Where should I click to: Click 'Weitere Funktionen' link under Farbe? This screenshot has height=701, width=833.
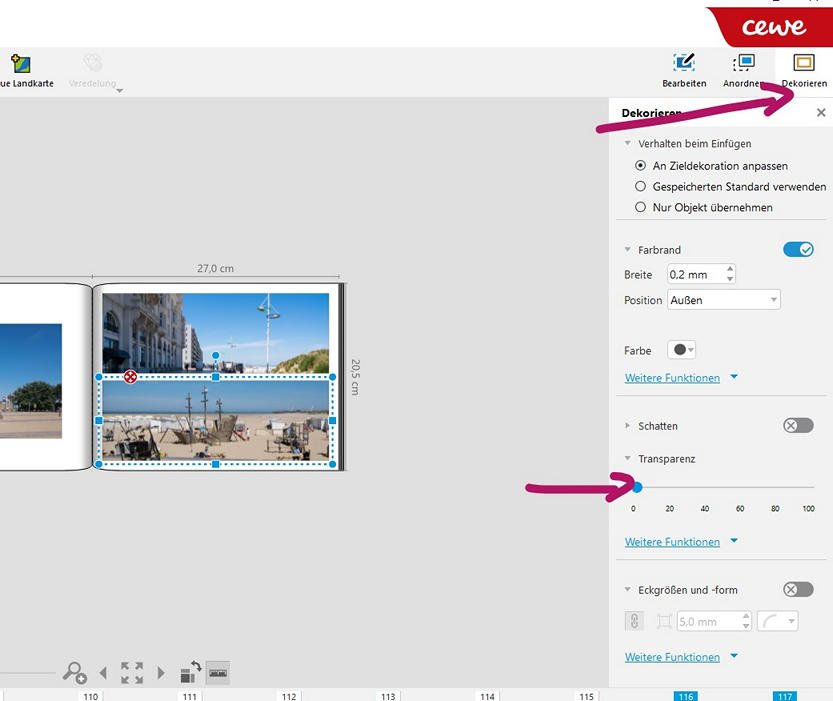click(672, 378)
